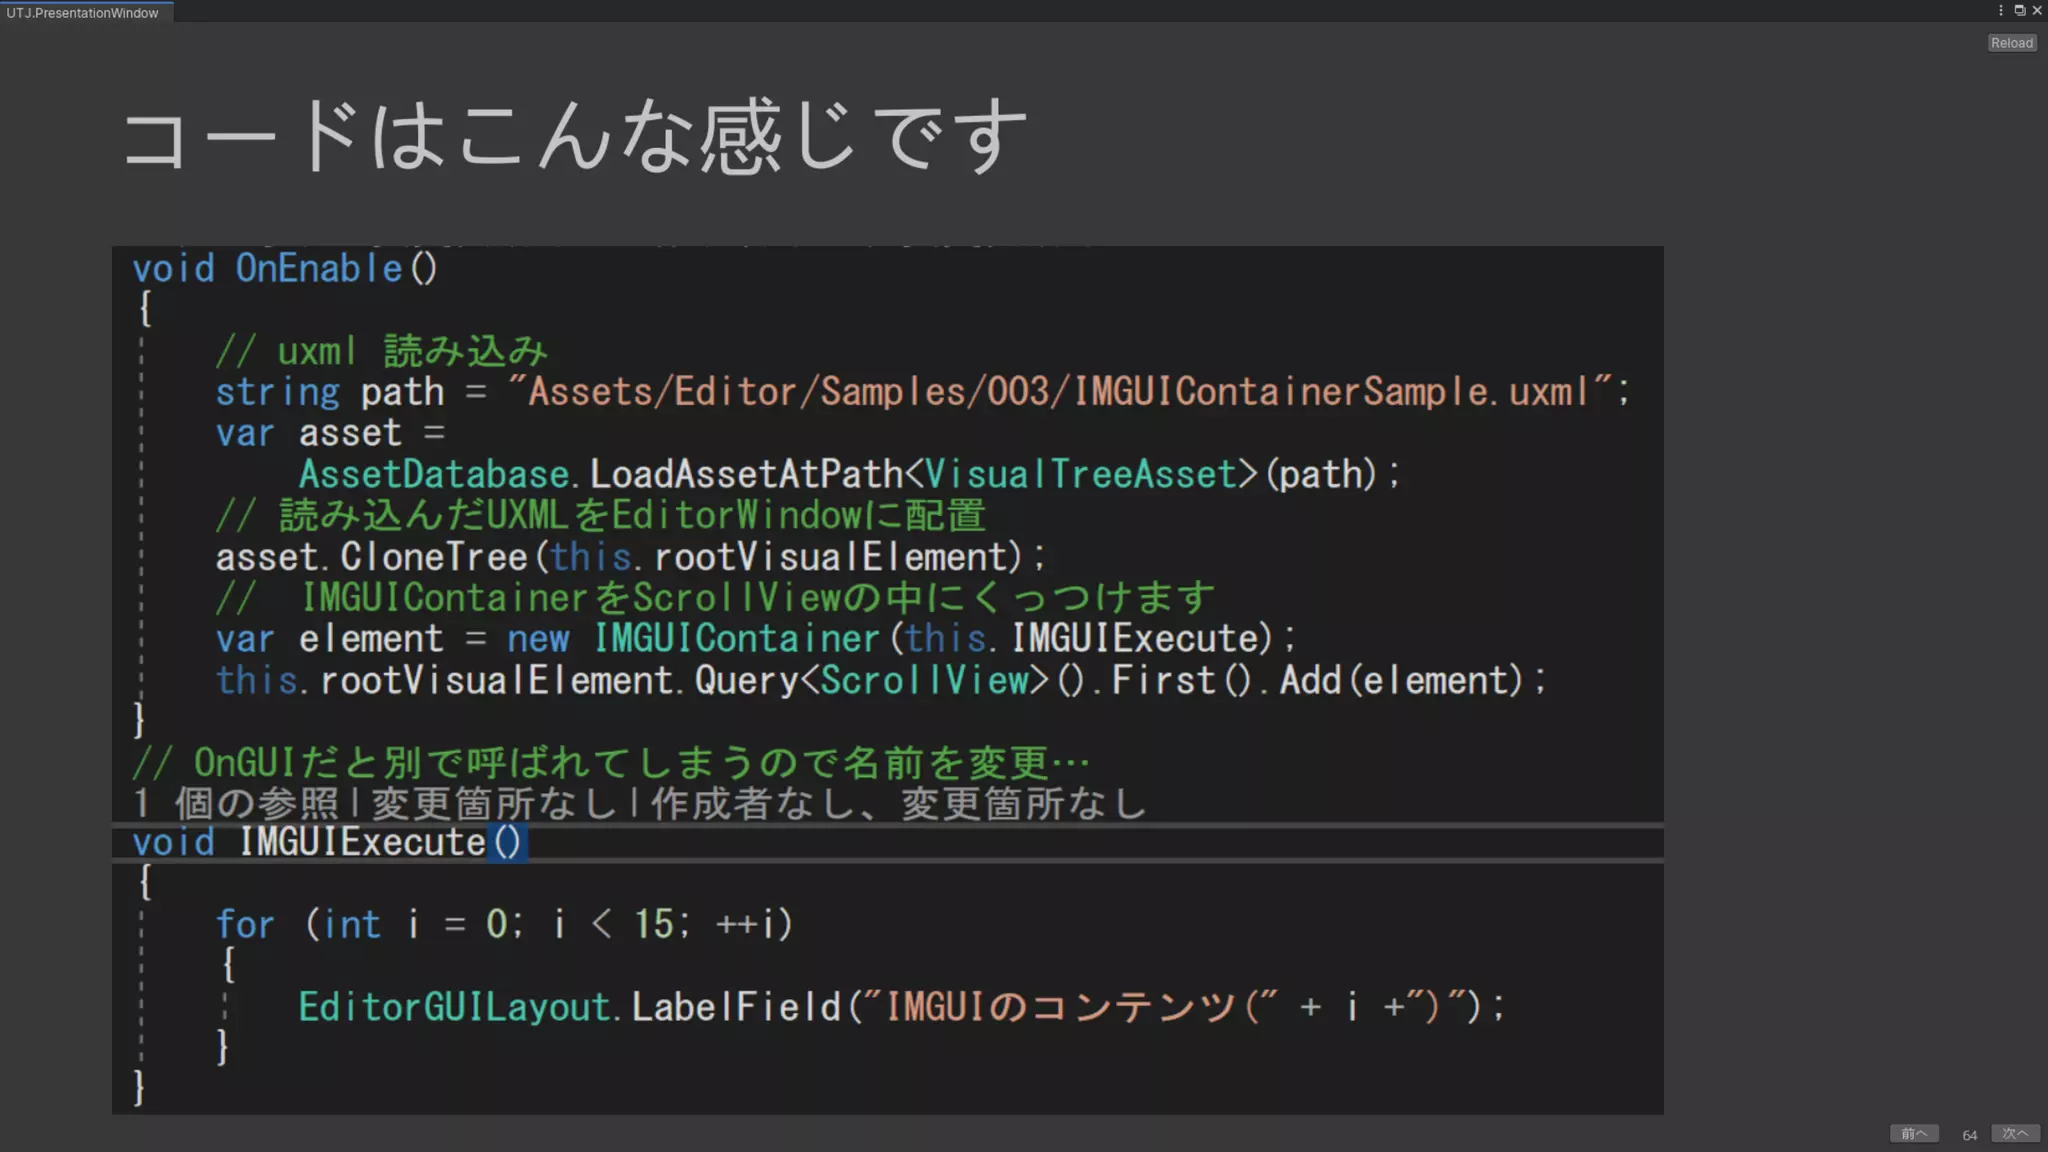Go to previous slide with 前へ
Viewport: 2048px width, 1152px height.
click(1914, 1133)
